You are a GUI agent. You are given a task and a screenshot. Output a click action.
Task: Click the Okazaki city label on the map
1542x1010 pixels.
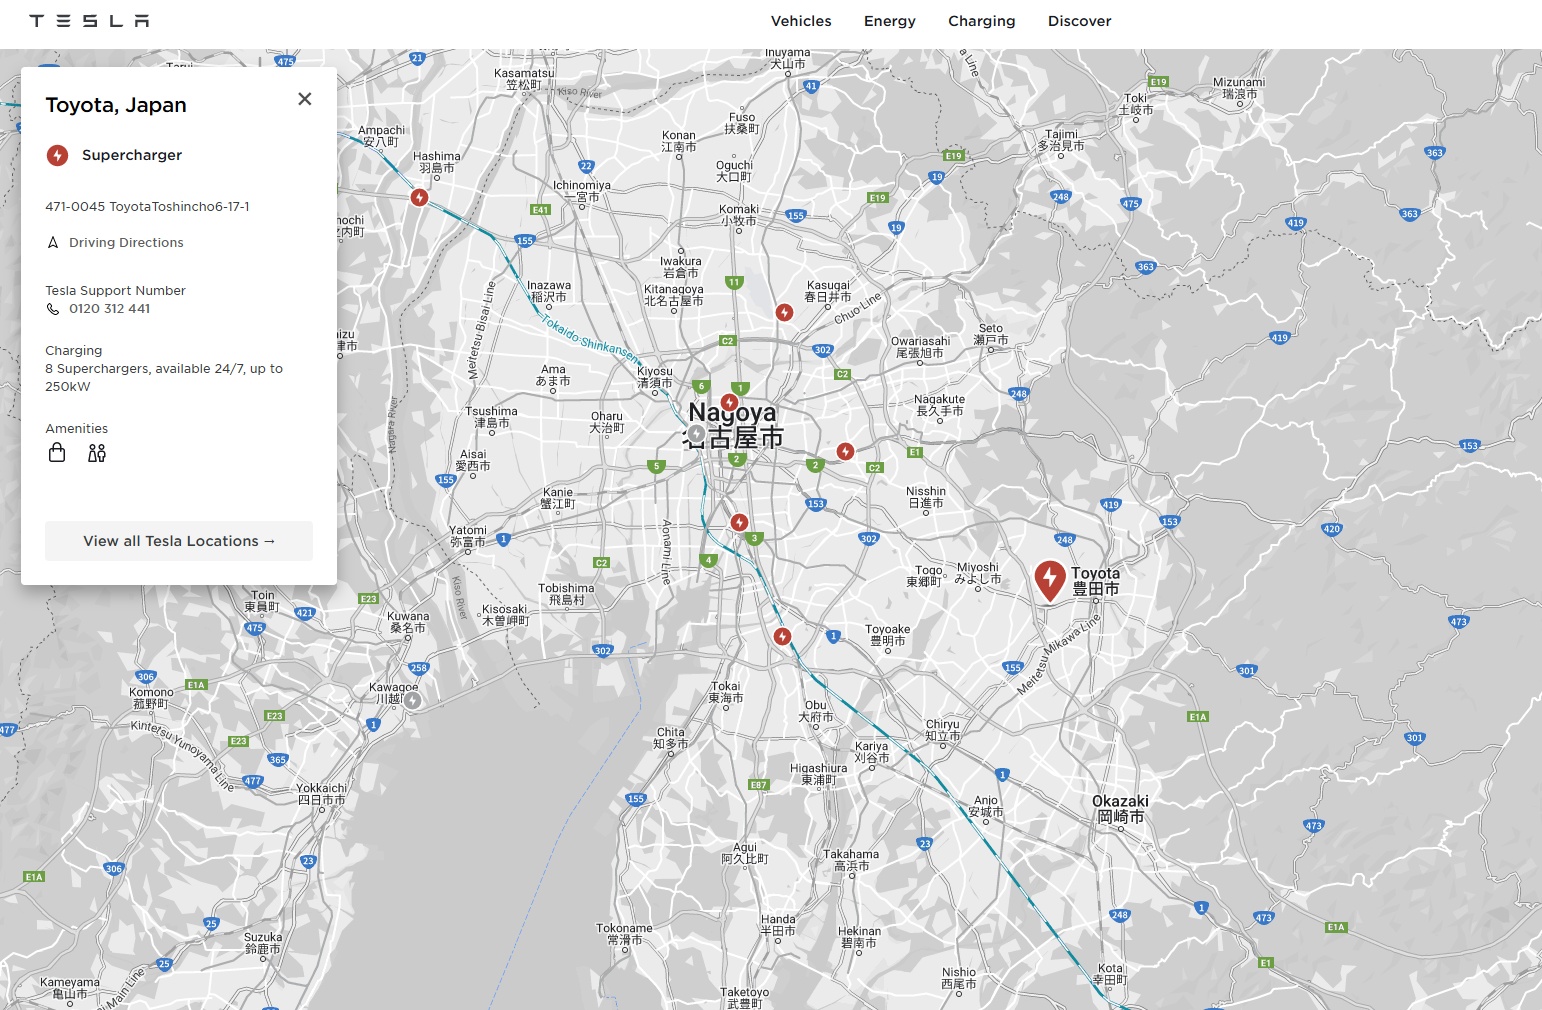(x=1120, y=809)
